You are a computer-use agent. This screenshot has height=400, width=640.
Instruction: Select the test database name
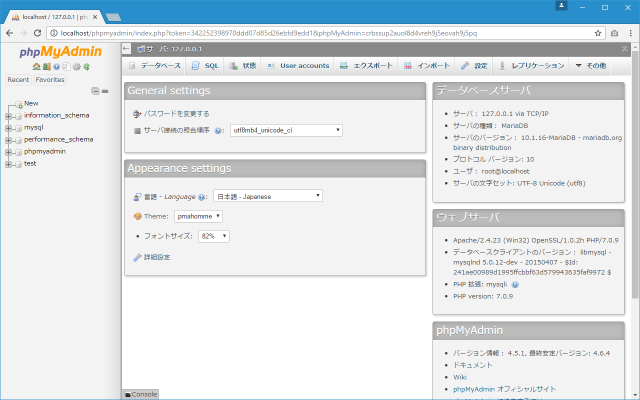pos(30,164)
